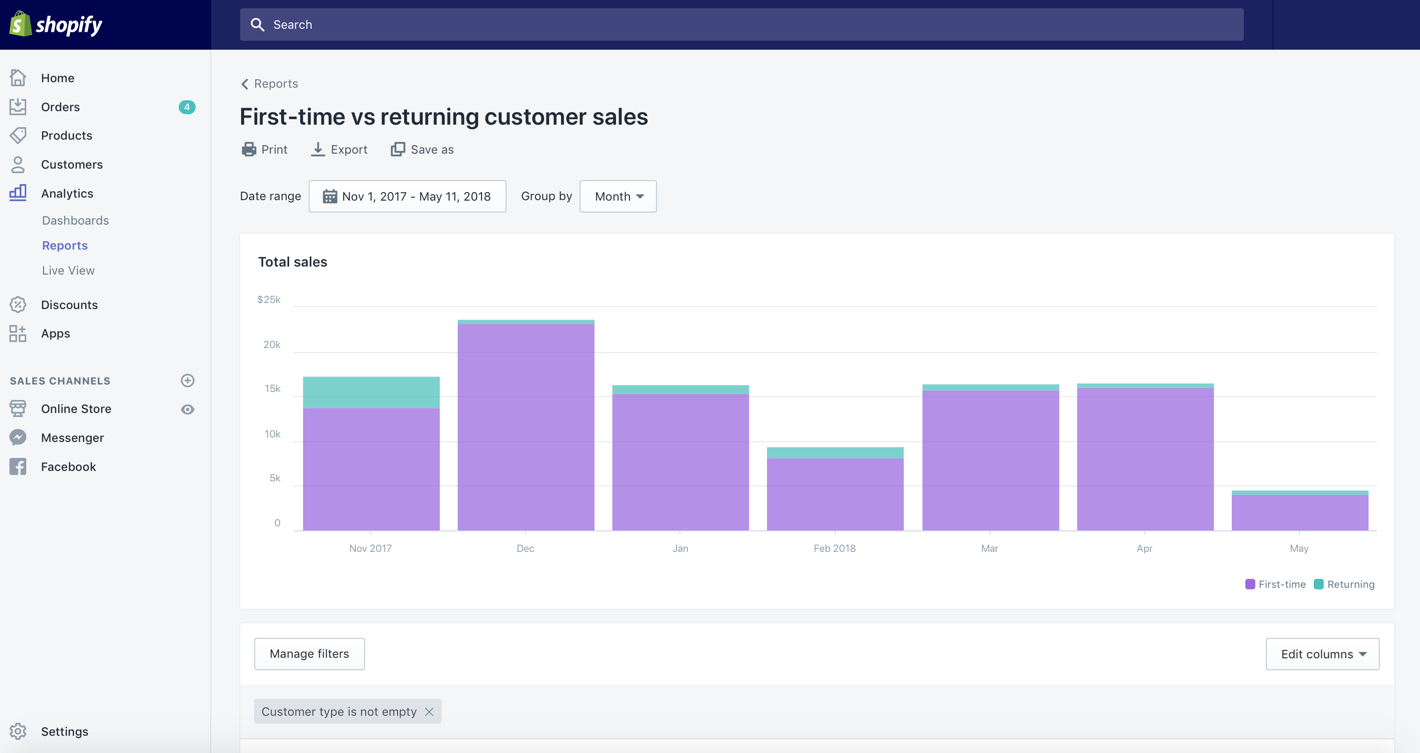Click the $25k axis label
Image resolution: width=1420 pixels, height=753 pixels.
269,299
